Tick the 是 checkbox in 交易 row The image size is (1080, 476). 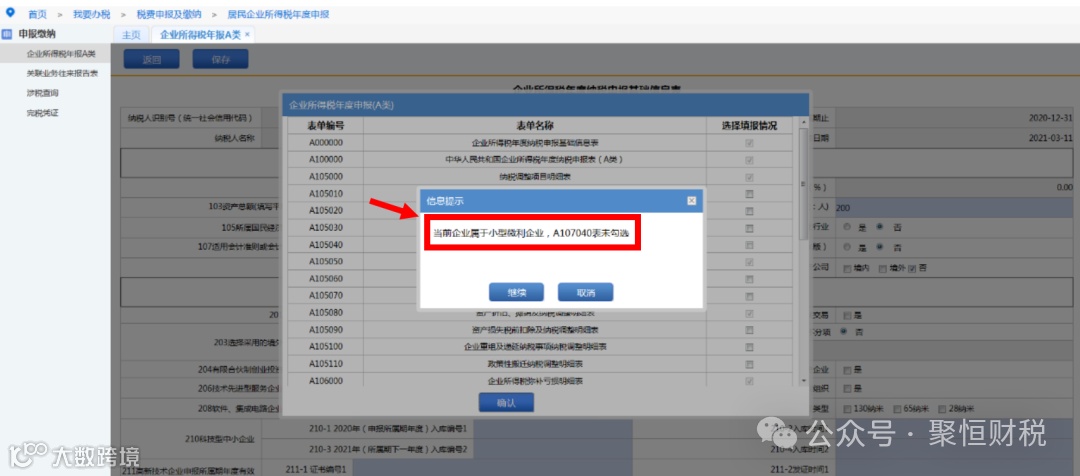coord(847,315)
